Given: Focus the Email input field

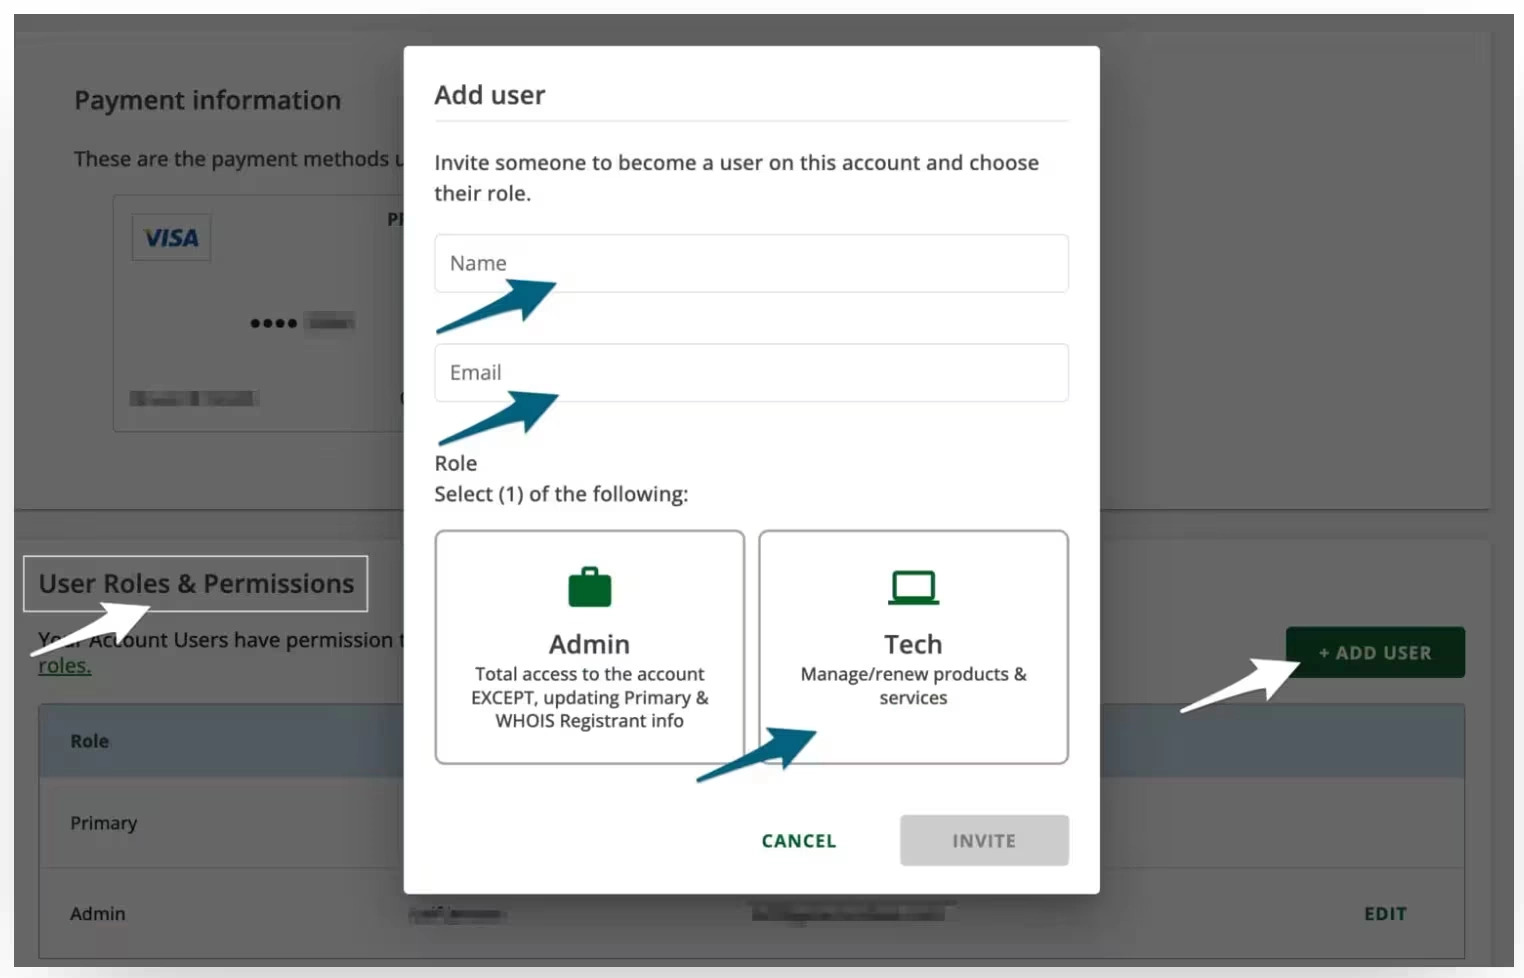Looking at the screenshot, I should (750, 373).
